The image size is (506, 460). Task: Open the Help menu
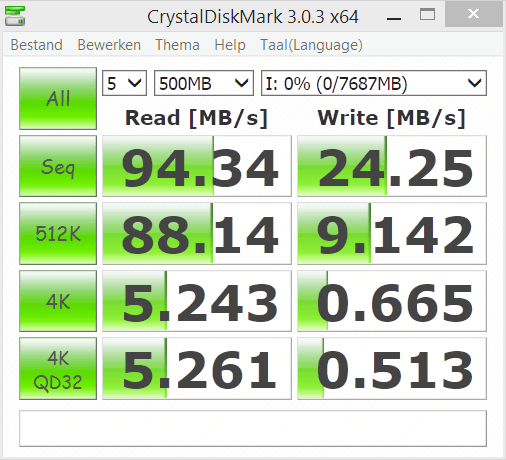230,45
